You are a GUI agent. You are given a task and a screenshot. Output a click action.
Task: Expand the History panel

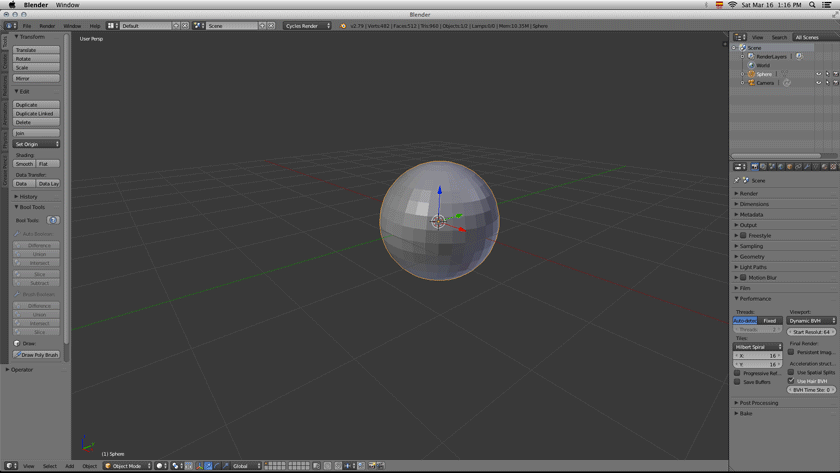[28, 197]
